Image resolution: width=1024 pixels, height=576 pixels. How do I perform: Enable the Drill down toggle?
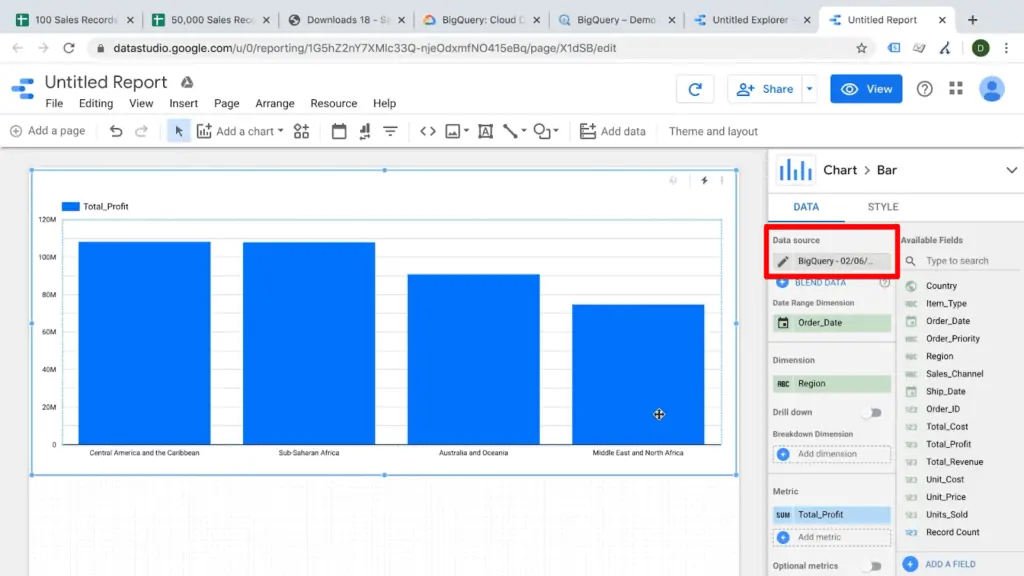coord(871,412)
